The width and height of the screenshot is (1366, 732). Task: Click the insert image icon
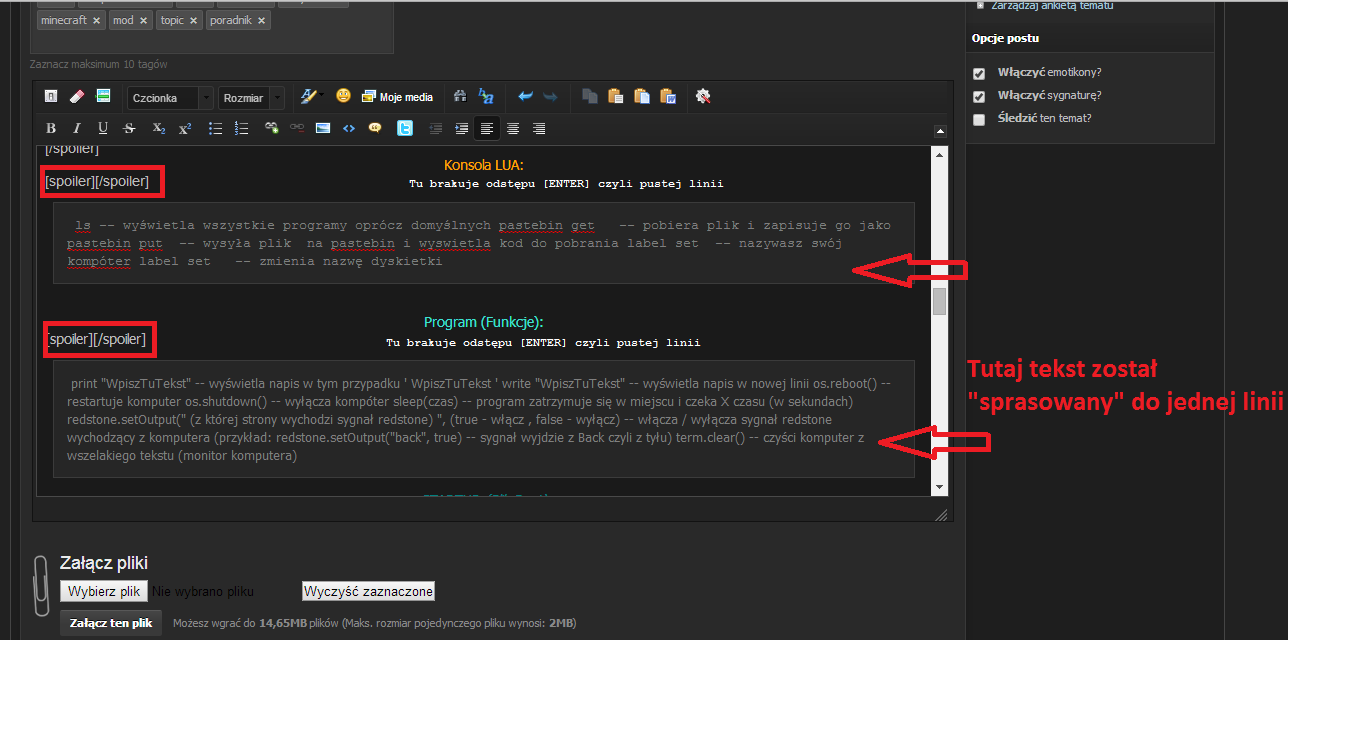click(323, 128)
